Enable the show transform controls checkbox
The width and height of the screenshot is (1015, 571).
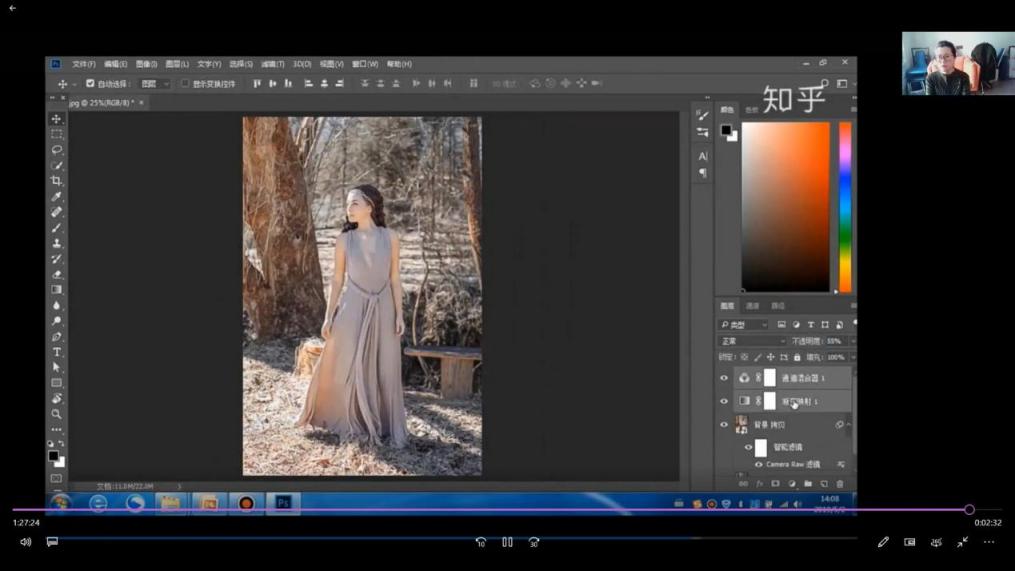[x=185, y=84]
